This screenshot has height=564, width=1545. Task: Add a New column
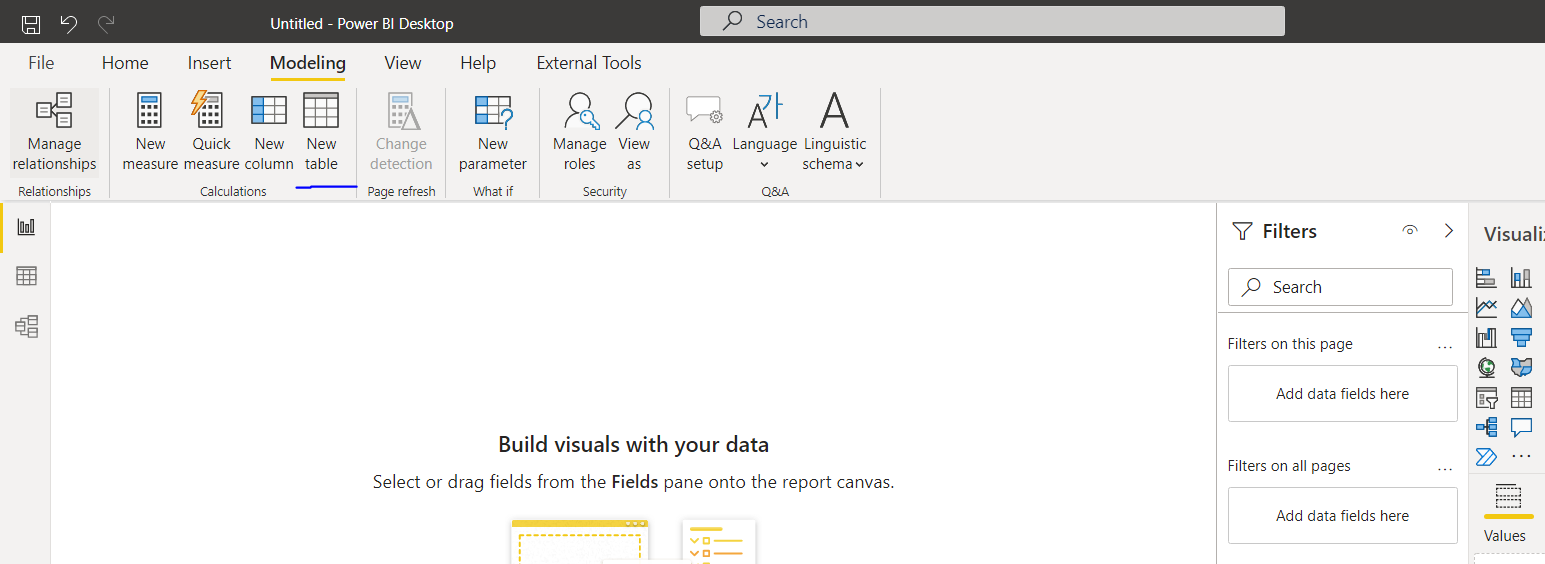click(269, 132)
